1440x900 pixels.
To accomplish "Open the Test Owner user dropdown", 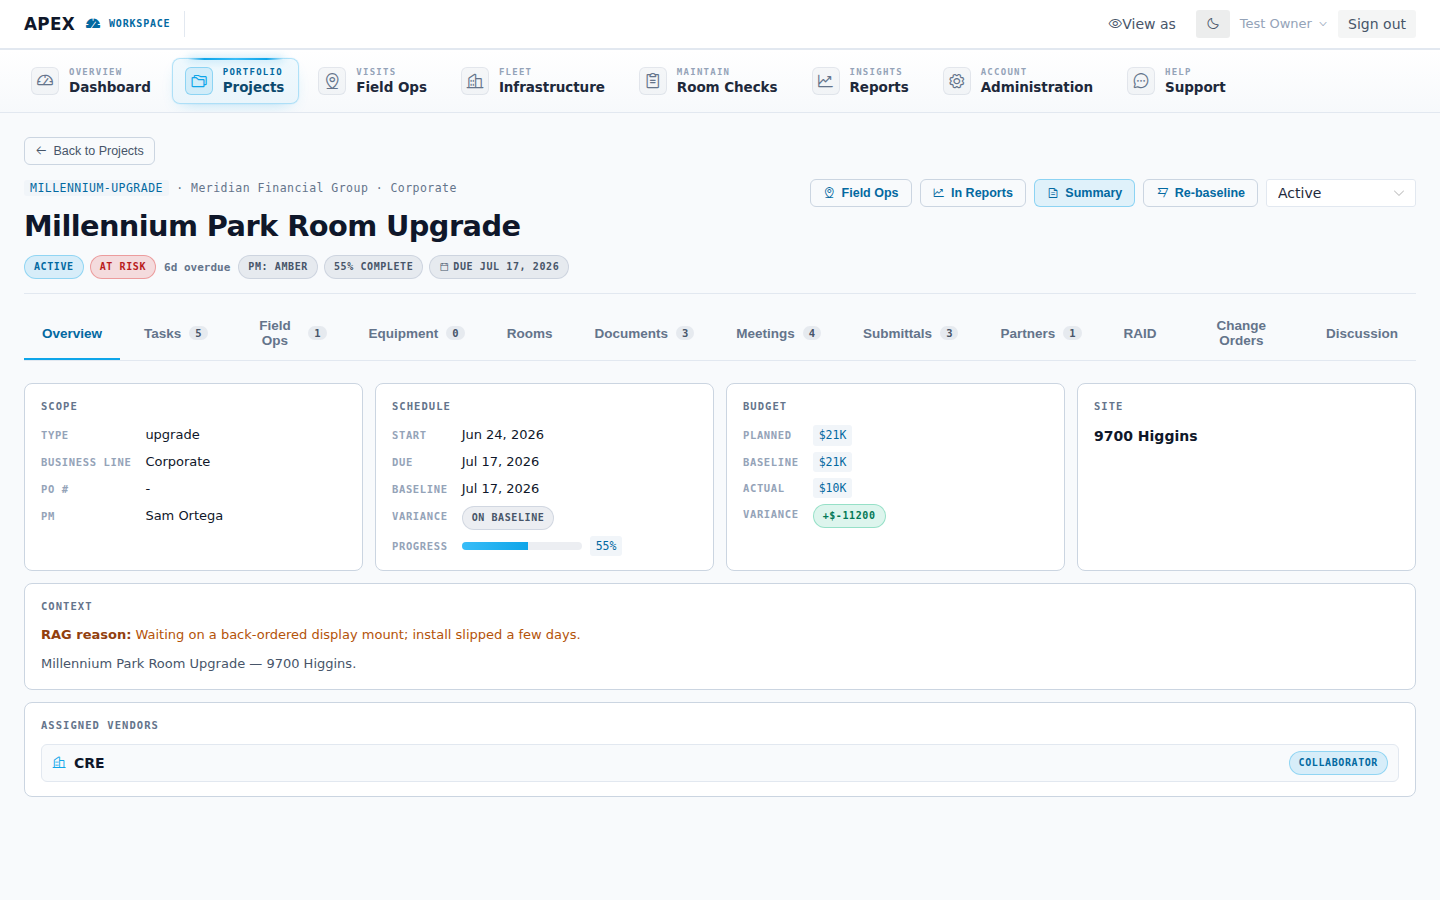I will point(1283,24).
